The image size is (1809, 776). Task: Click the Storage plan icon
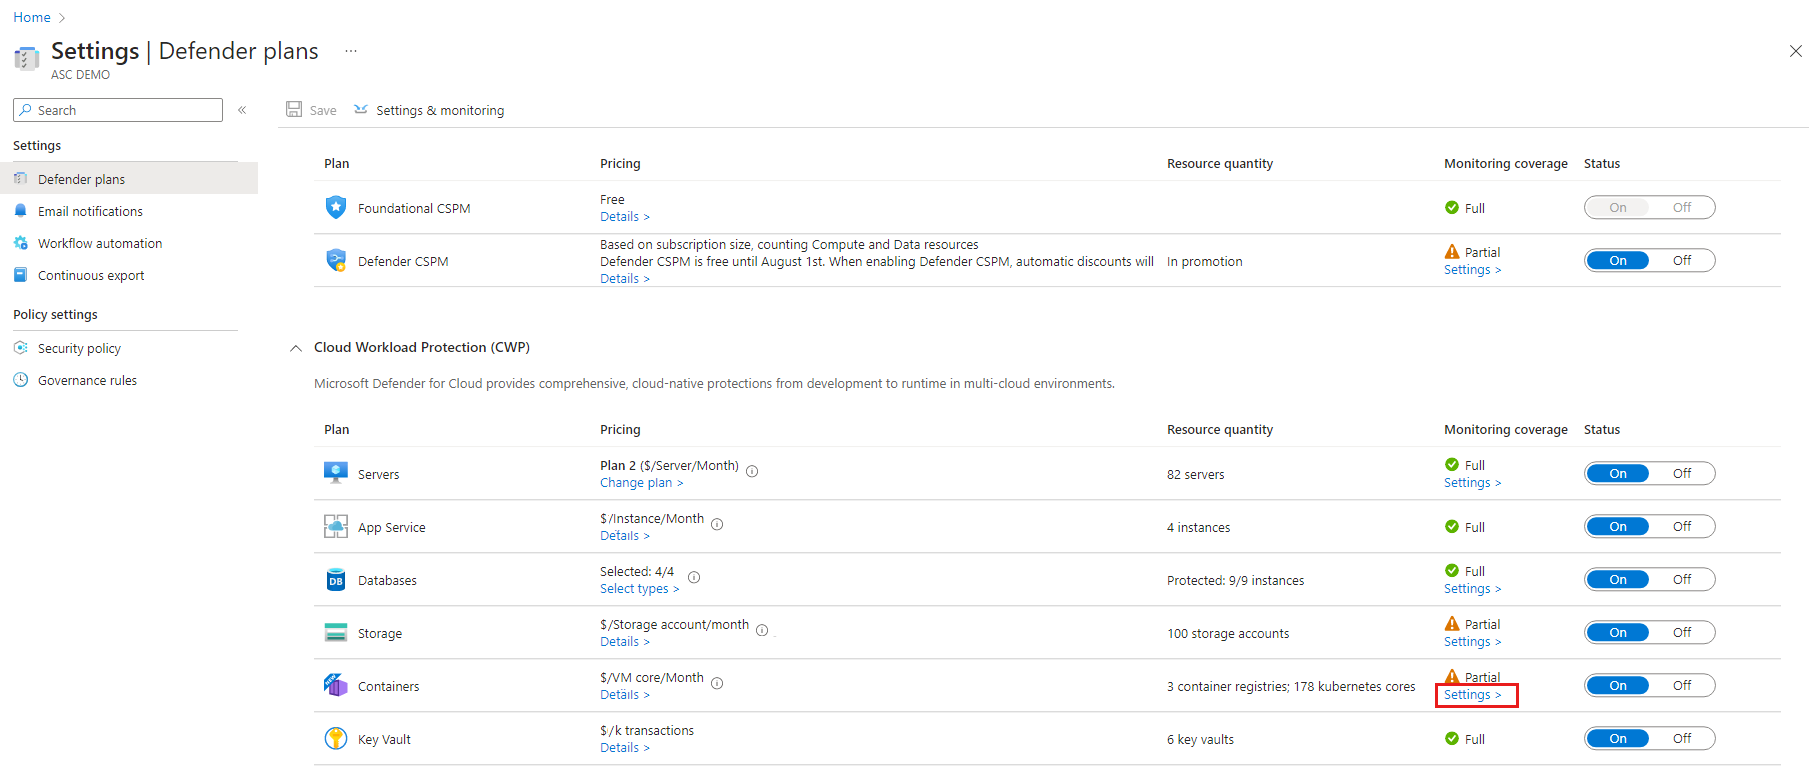click(336, 632)
